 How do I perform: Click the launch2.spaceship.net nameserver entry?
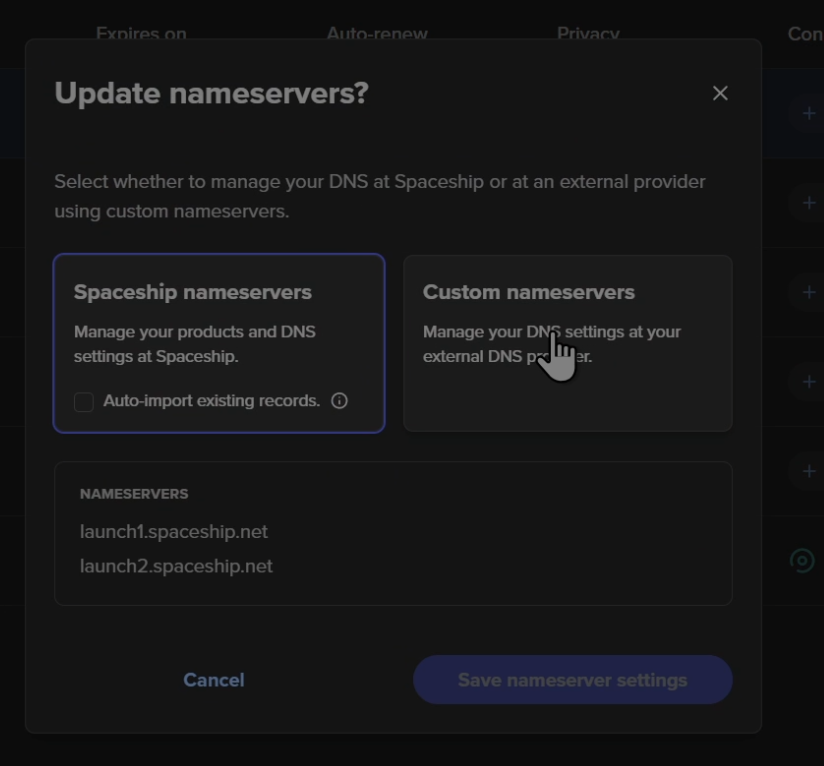(x=176, y=566)
